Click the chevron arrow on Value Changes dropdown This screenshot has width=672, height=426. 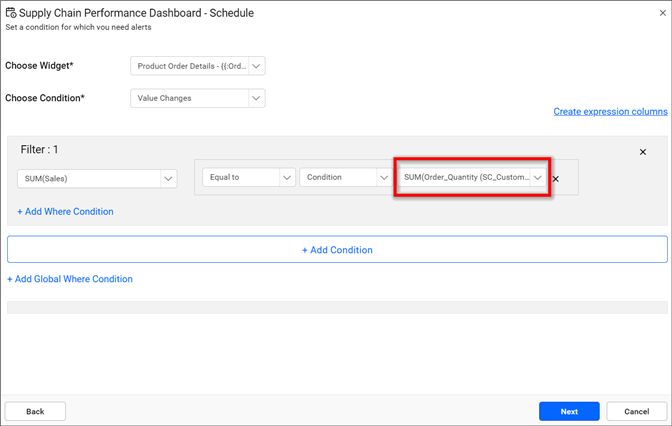point(256,98)
